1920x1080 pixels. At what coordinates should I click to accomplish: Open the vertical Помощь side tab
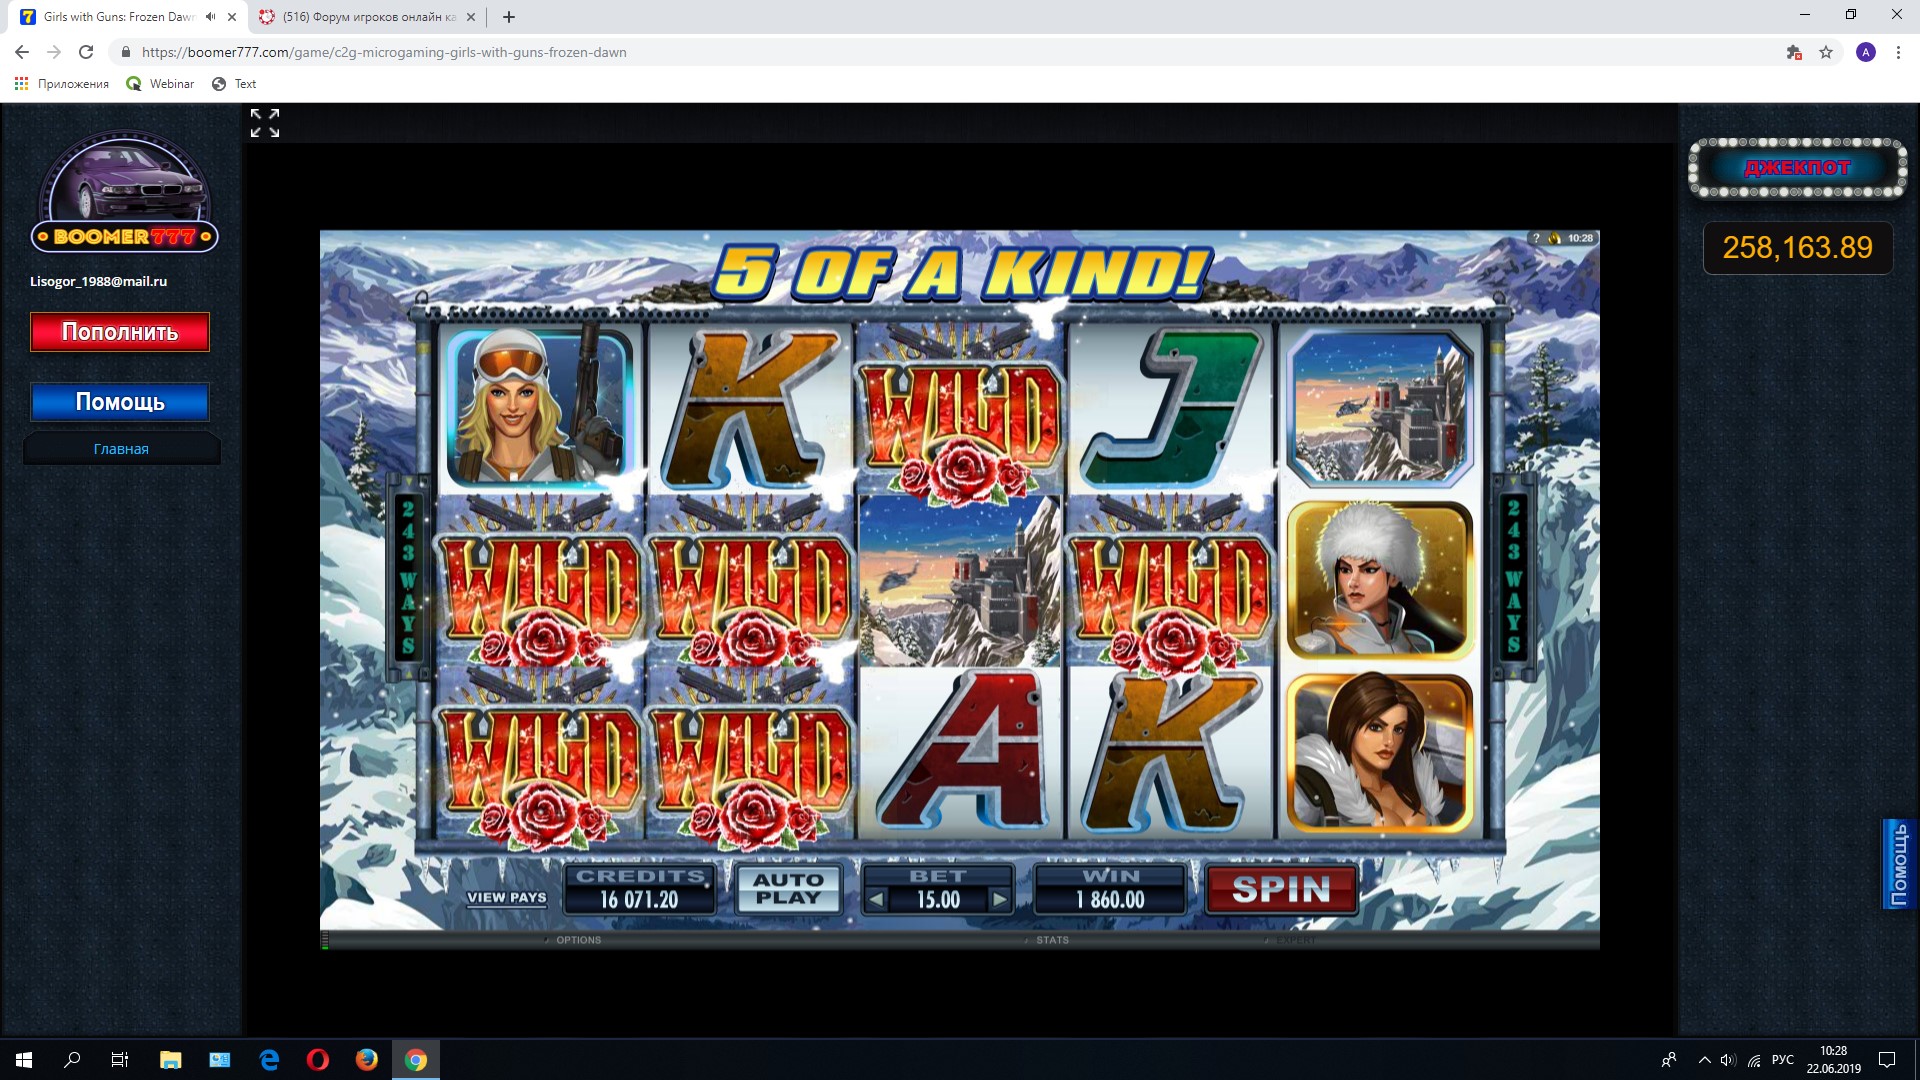pyautogui.click(x=1898, y=865)
